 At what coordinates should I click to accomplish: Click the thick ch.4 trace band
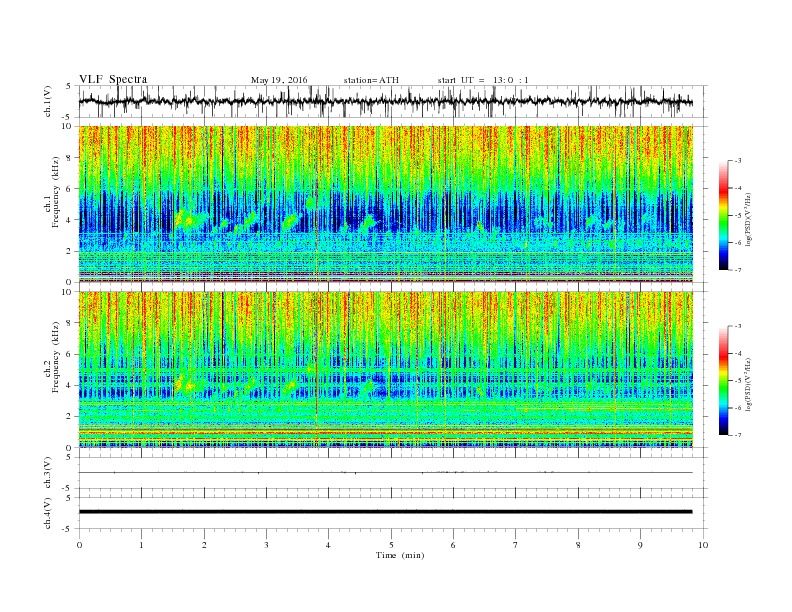tap(386, 512)
